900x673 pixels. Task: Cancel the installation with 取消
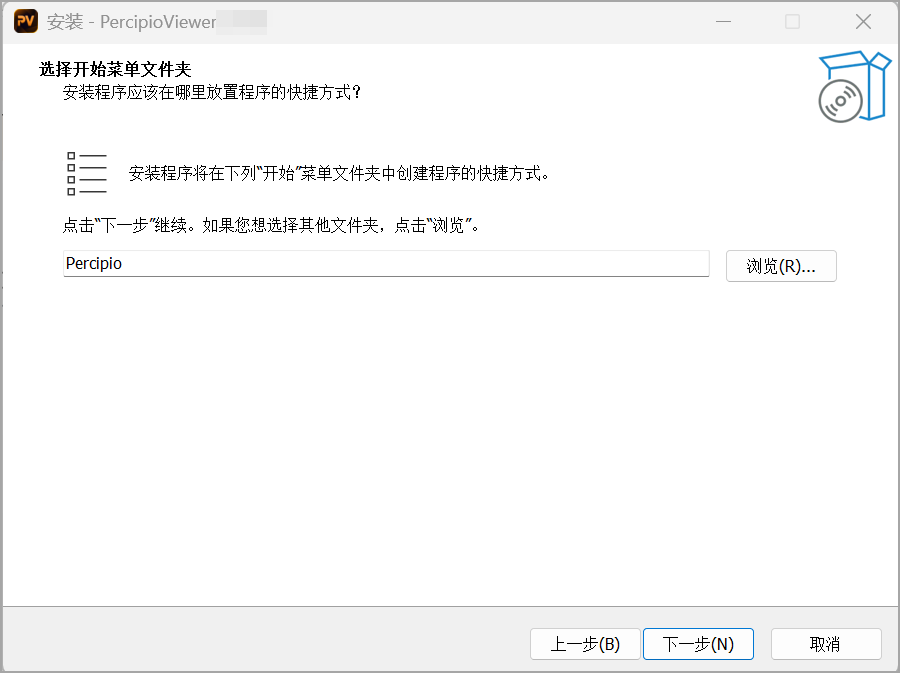point(826,644)
